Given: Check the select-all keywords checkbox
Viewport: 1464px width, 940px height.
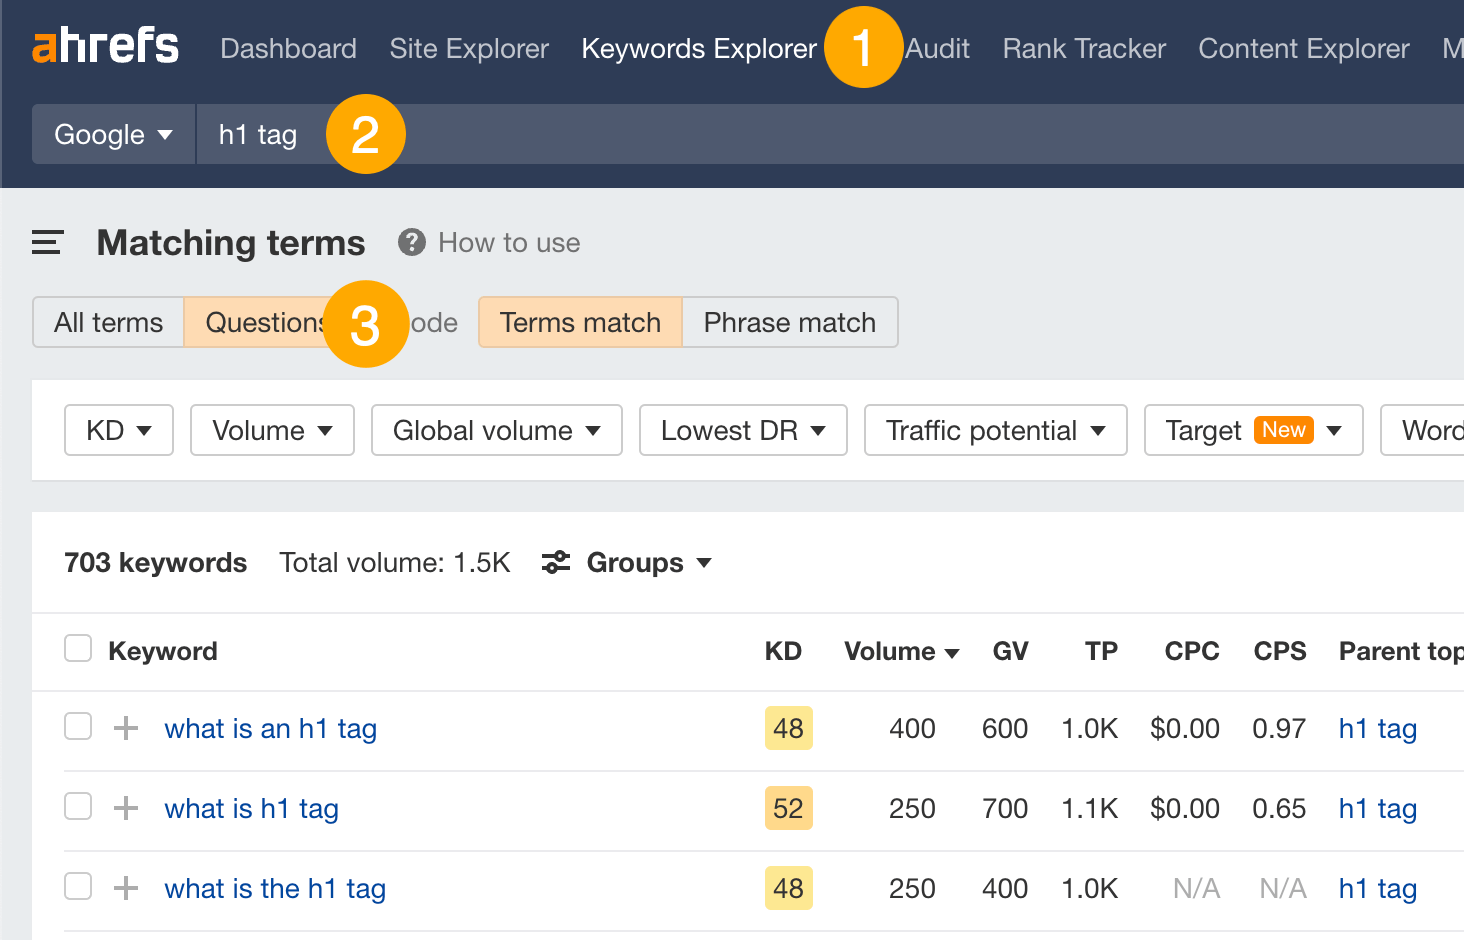Looking at the screenshot, I should (x=77, y=648).
